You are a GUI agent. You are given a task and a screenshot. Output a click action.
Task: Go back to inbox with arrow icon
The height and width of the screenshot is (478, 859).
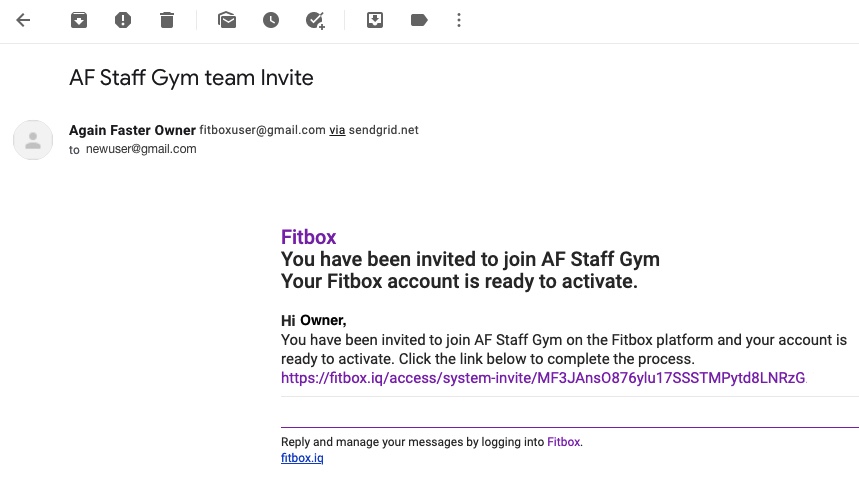(23, 20)
